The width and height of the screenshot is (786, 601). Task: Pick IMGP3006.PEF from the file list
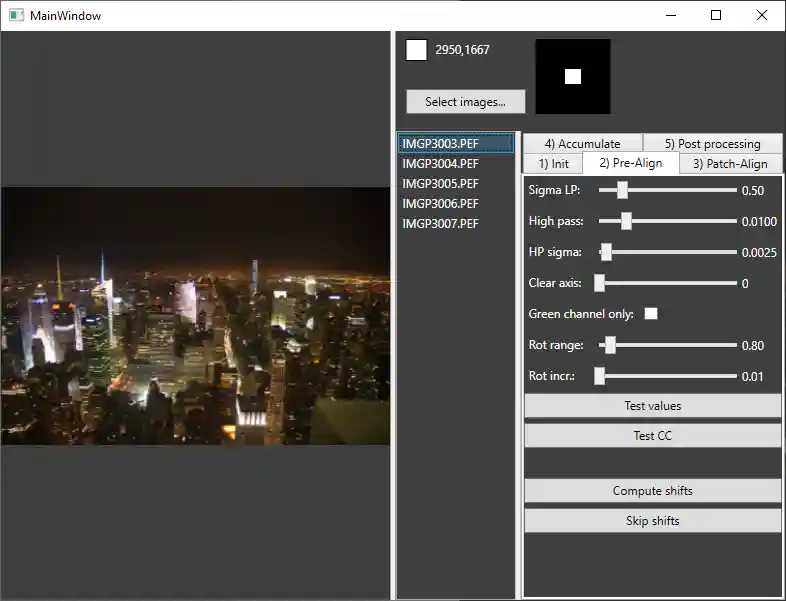coord(440,204)
